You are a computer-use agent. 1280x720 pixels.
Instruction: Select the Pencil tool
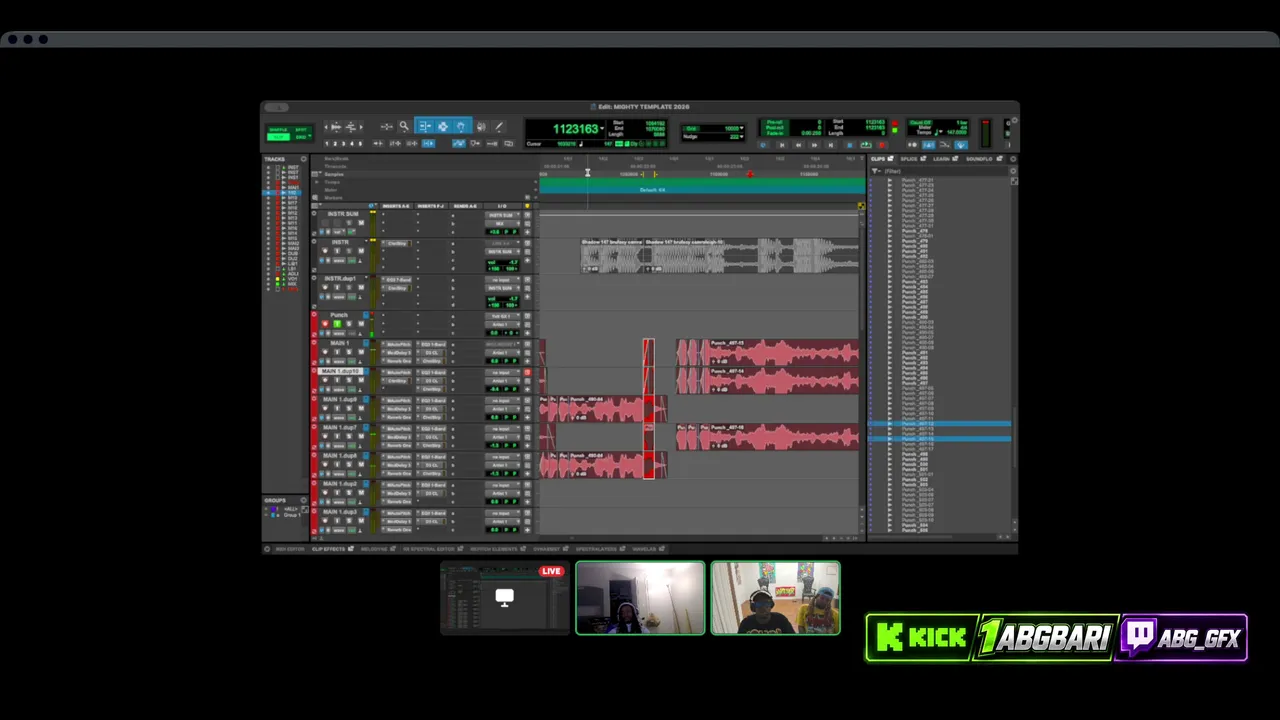point(499,126)
